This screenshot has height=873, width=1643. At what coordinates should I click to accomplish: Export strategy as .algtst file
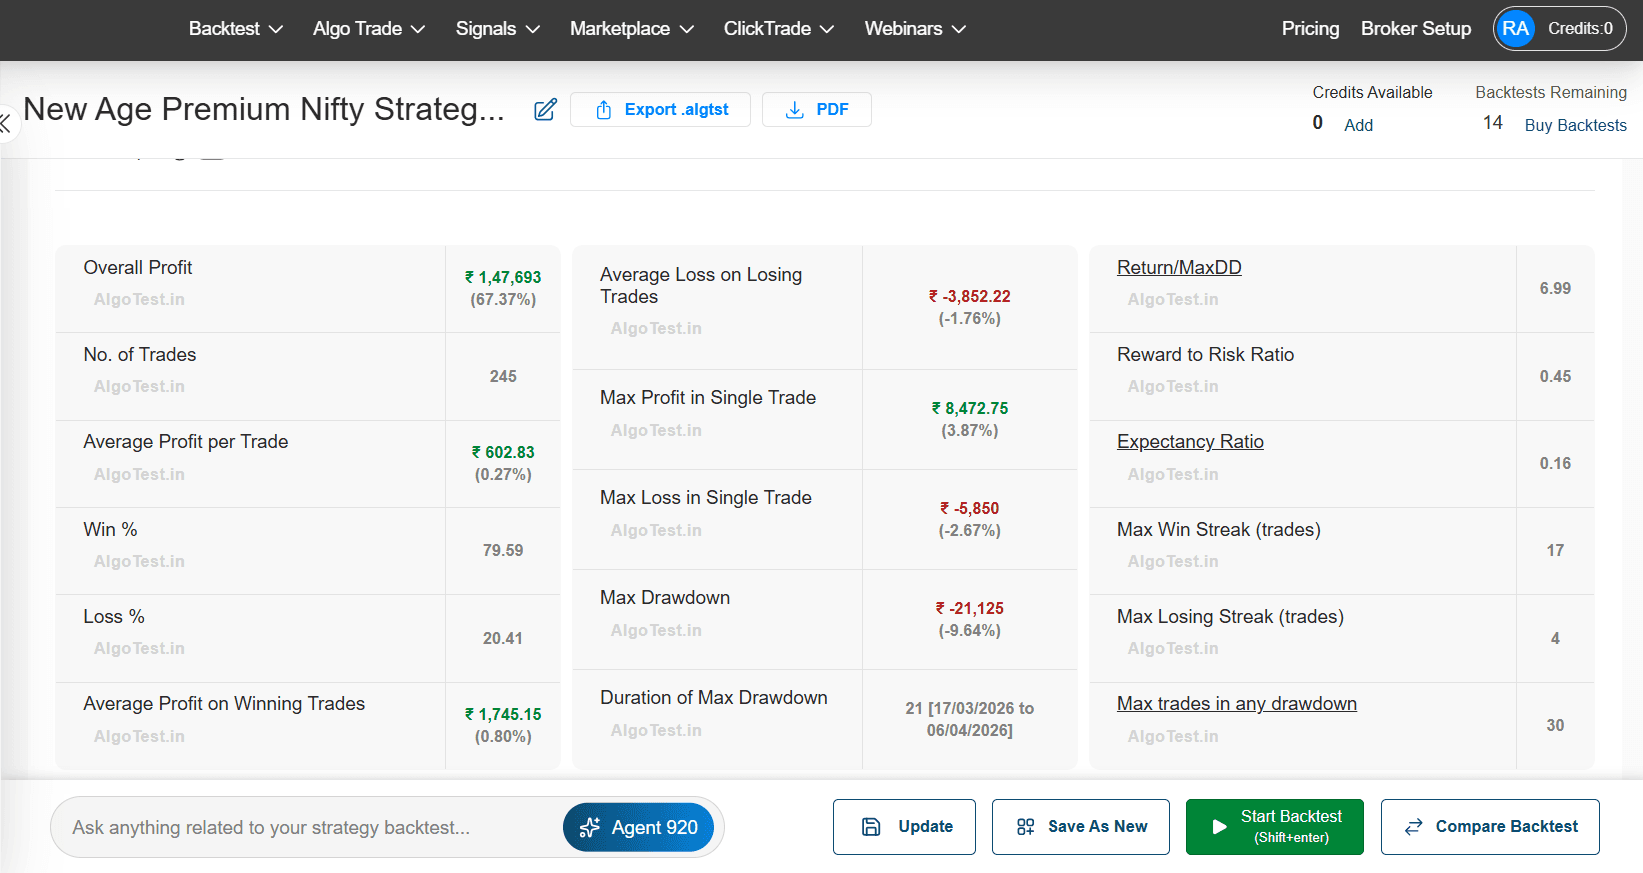(x=660, y=110)
